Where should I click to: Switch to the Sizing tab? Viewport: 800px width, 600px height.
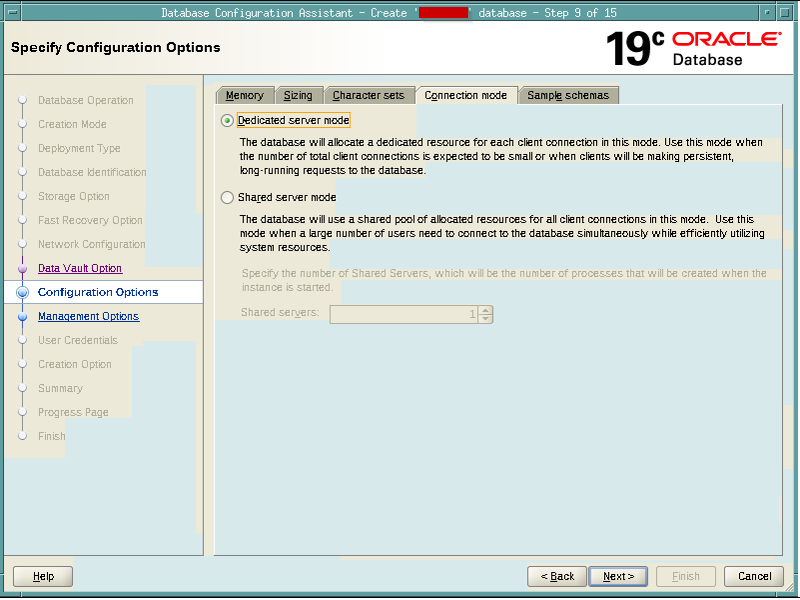coord(298,95)
